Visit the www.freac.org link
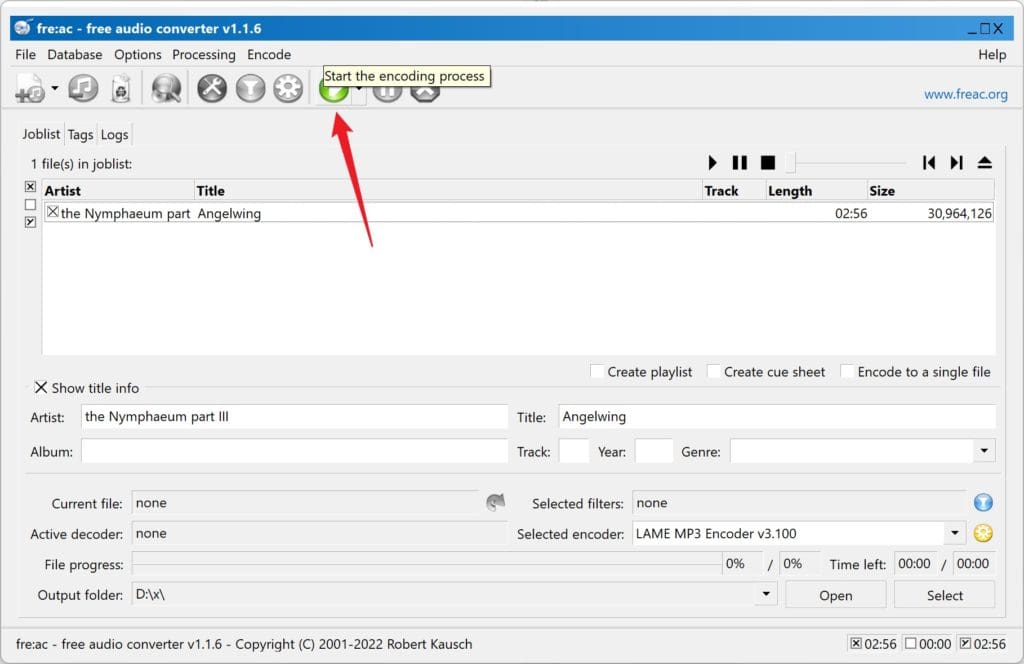 click(965, 94)
